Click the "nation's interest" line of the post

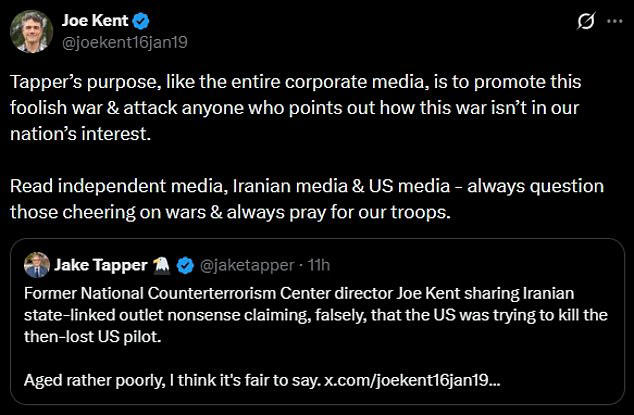[80, 133]
